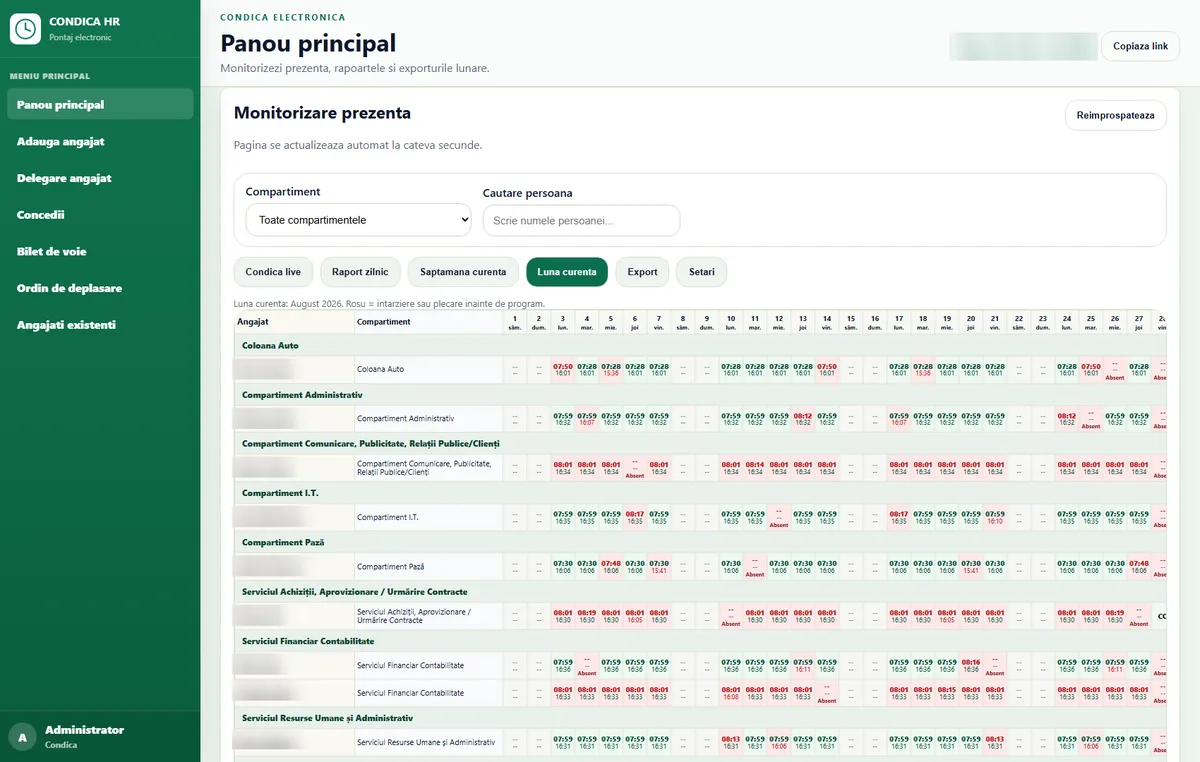This screenshot has width=1200, height=762.
Task: Click the Compartiment Administrativ group header
Action: pyautogui.click(x=700, y=395)
